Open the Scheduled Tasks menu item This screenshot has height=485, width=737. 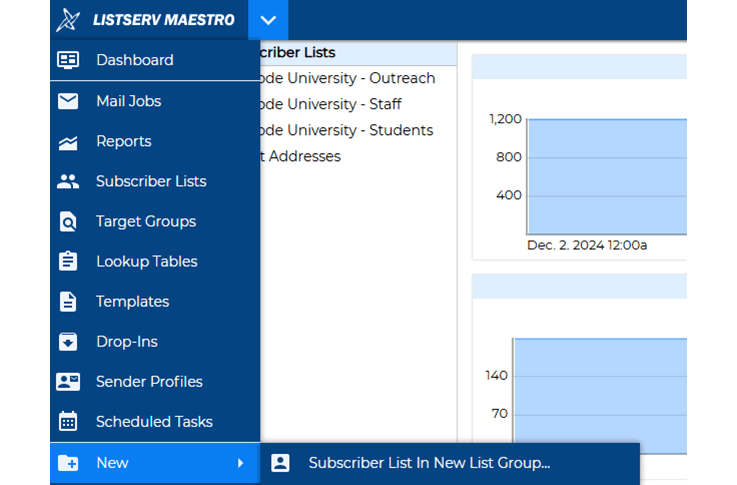click(154, 422)
